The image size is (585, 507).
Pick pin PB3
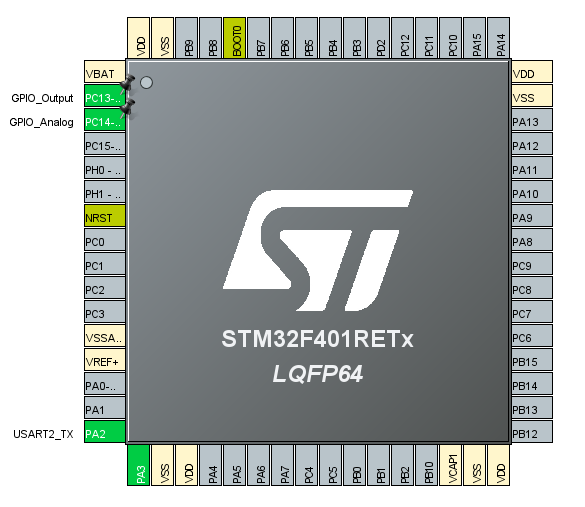tap(354, 38)
